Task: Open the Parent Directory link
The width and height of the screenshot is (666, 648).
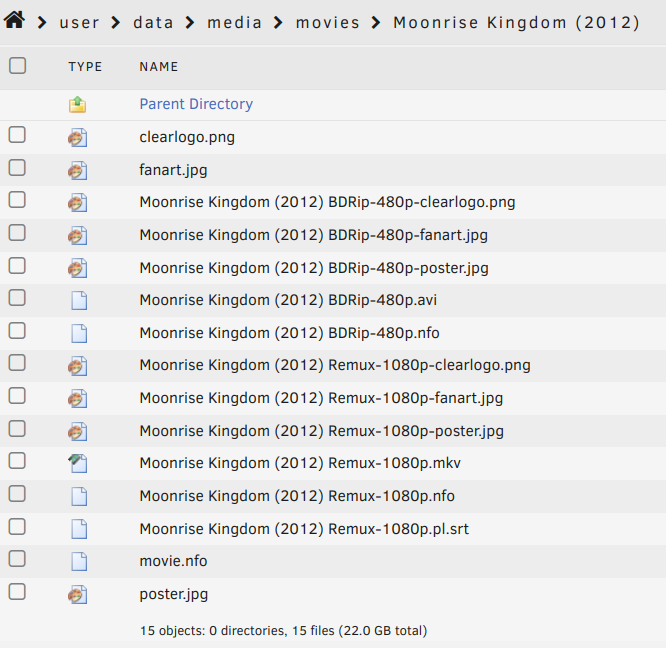Action: (196, 104)
